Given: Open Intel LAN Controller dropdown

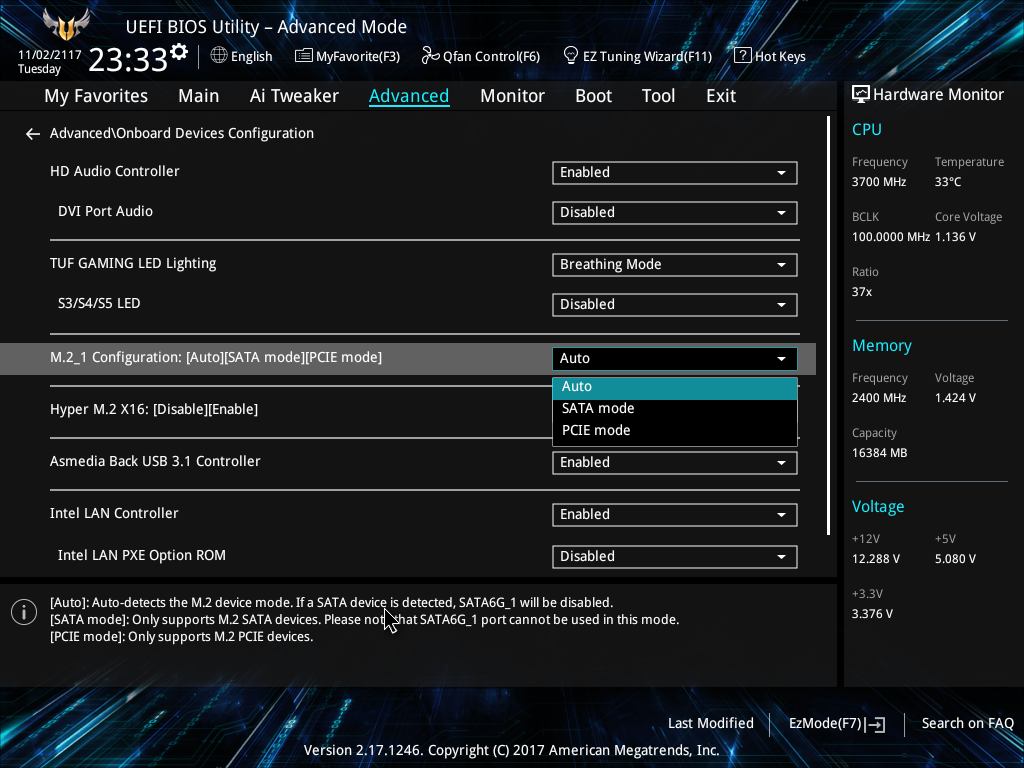Looking at the screenshot, I should click(x=675, y=515).
